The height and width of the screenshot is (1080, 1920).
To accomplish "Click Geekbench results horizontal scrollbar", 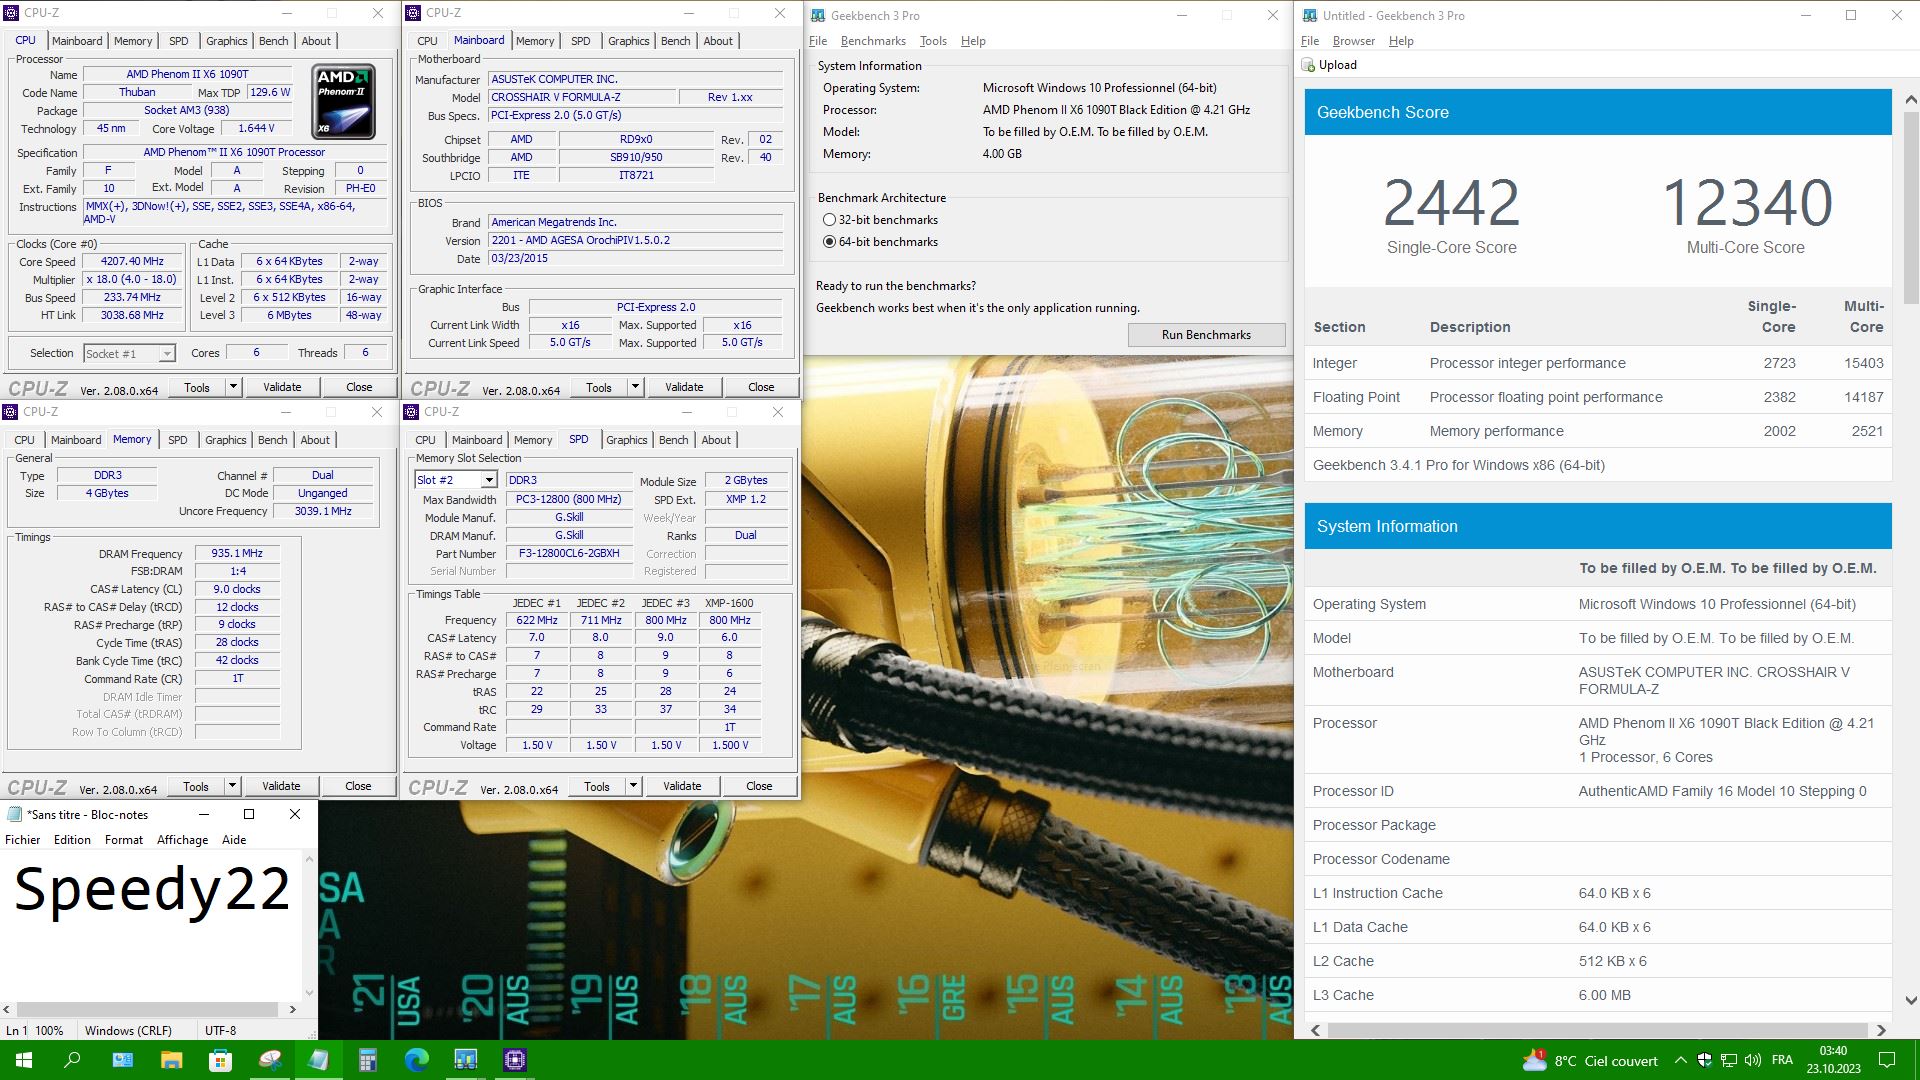I will click(x=1598, y=1030).
